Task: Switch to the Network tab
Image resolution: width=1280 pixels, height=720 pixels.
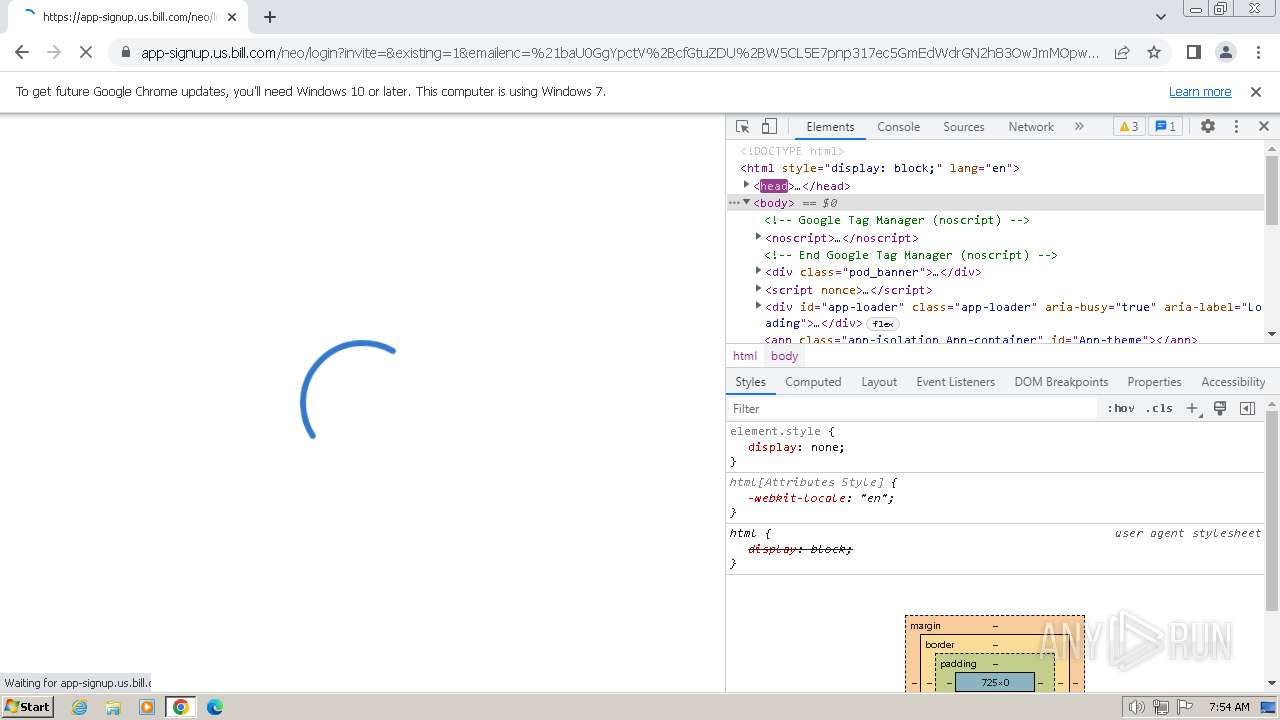Action: click(1031, 127)
